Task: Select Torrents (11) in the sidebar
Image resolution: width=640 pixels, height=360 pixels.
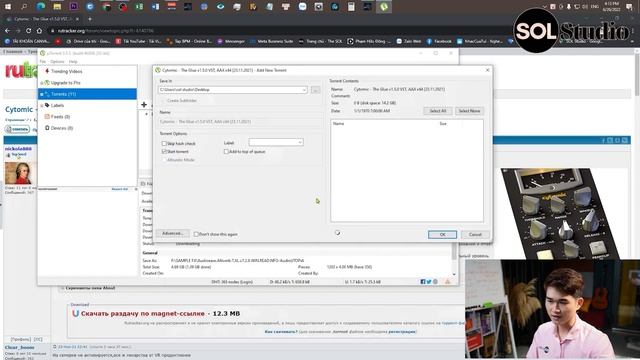Action: coord(87,94)
